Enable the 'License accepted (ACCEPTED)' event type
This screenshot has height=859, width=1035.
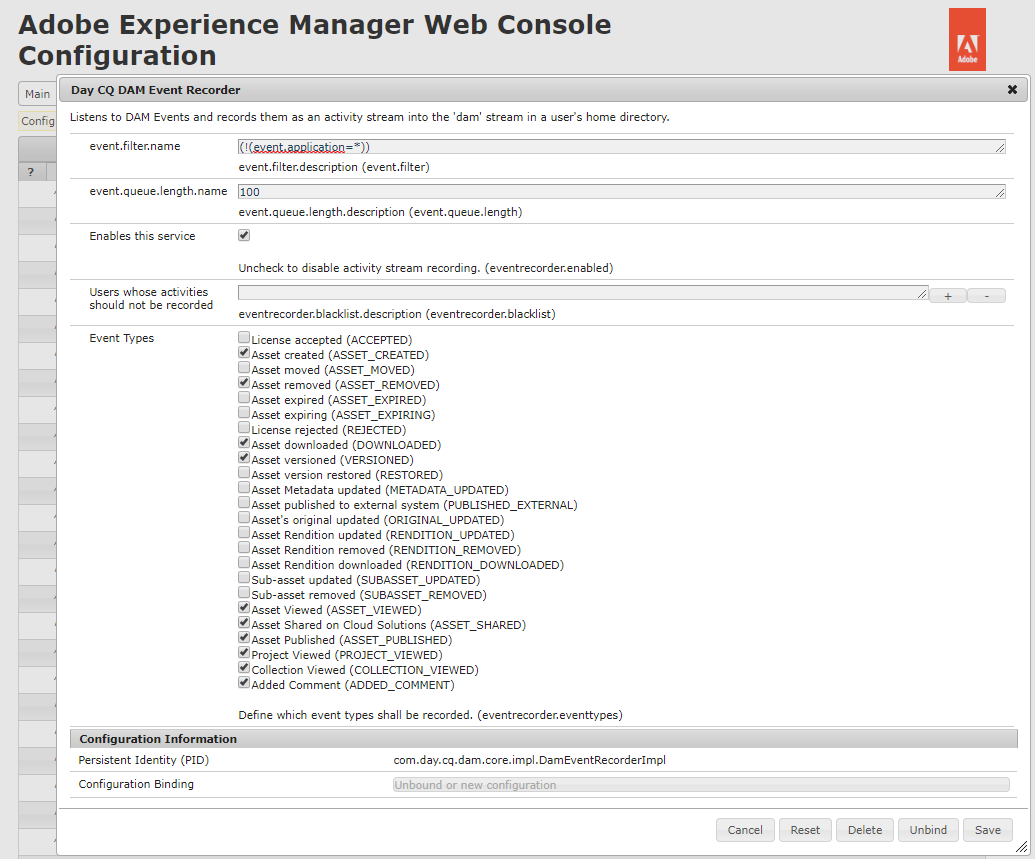[x=243, y=339]
